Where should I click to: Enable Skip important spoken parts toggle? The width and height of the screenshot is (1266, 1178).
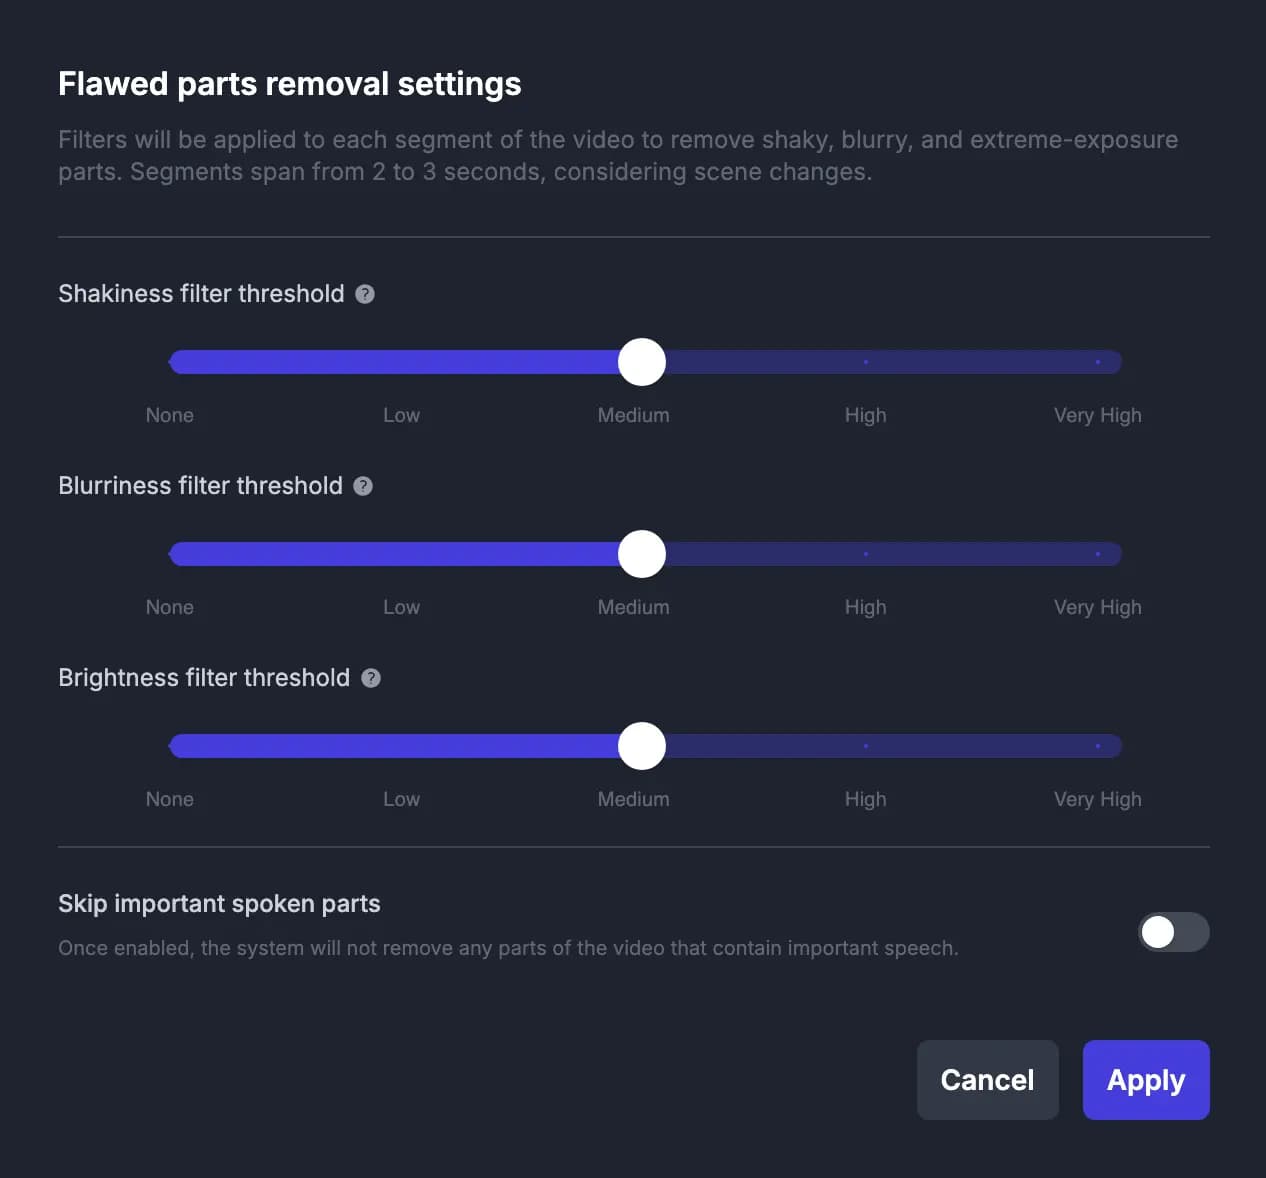[1173, 932]
